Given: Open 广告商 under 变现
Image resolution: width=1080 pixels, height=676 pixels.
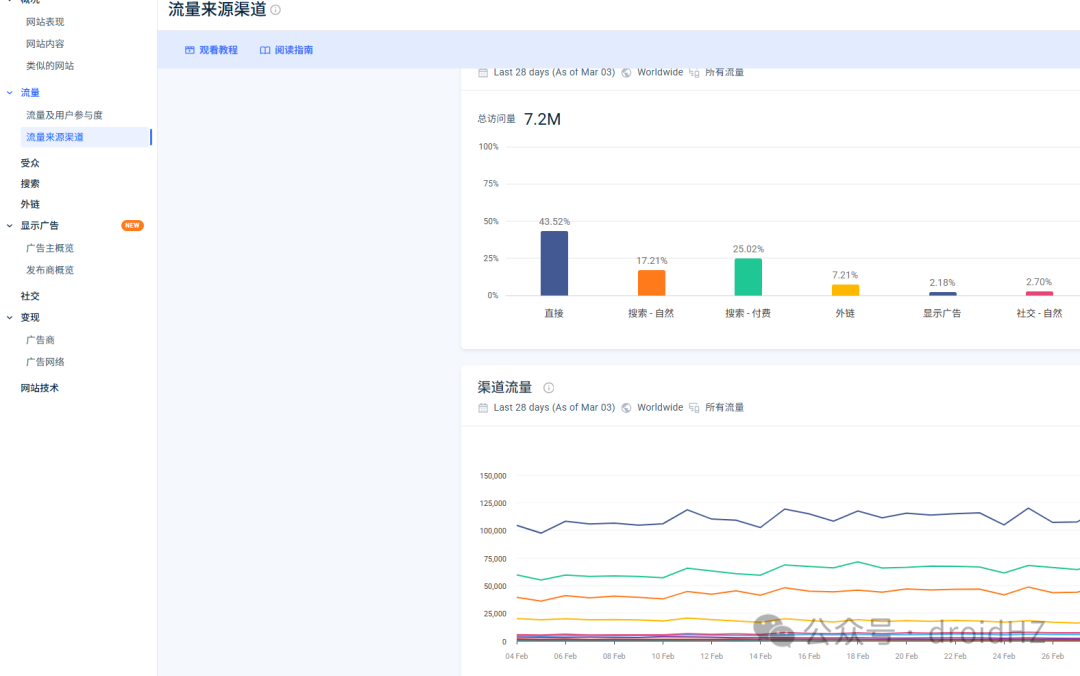Looking at the screenshot, I should (40, 340).
